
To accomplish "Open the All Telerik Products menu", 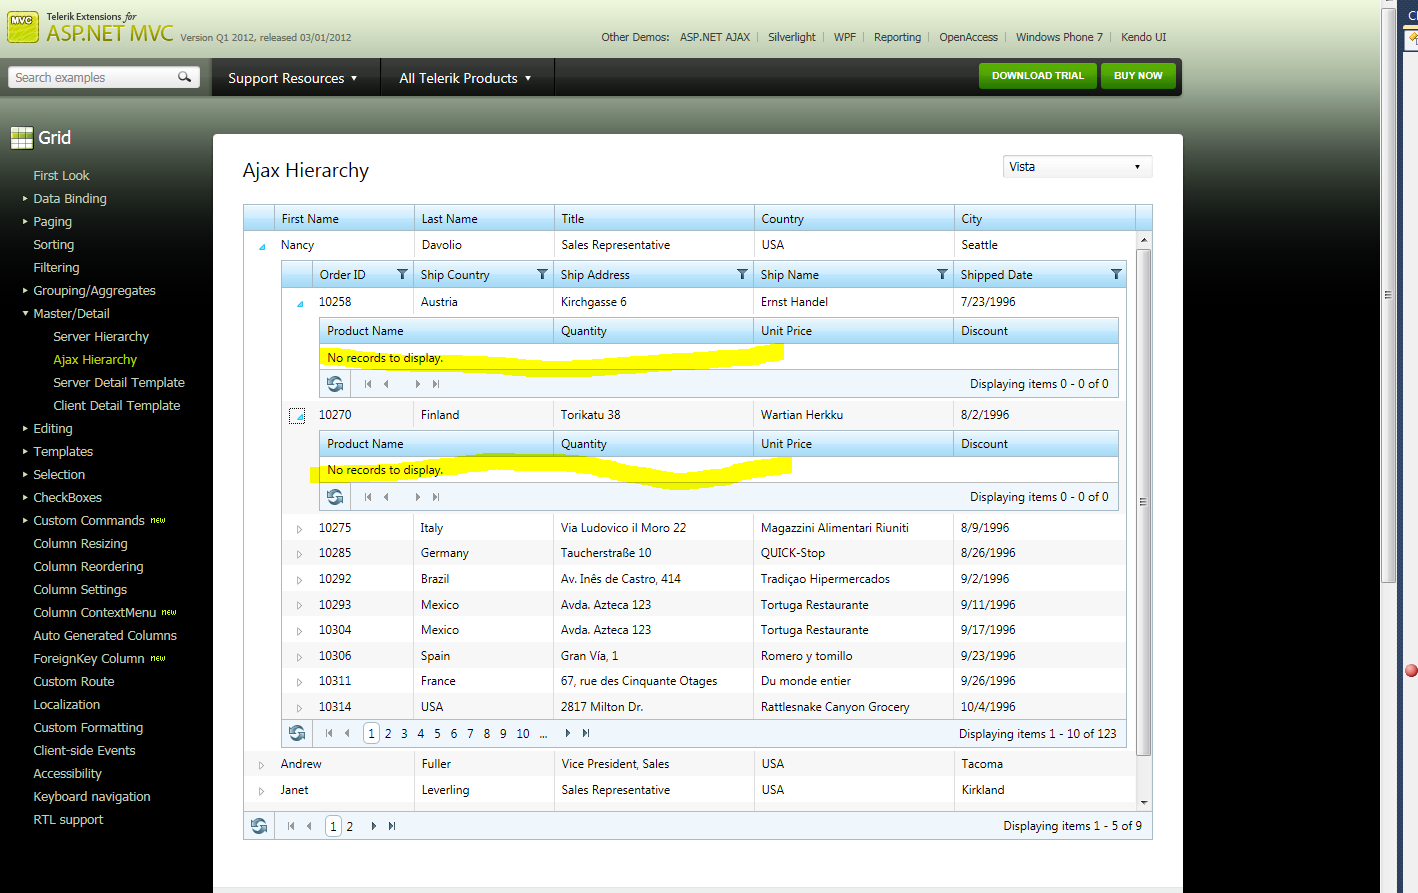I will (466, 78).
